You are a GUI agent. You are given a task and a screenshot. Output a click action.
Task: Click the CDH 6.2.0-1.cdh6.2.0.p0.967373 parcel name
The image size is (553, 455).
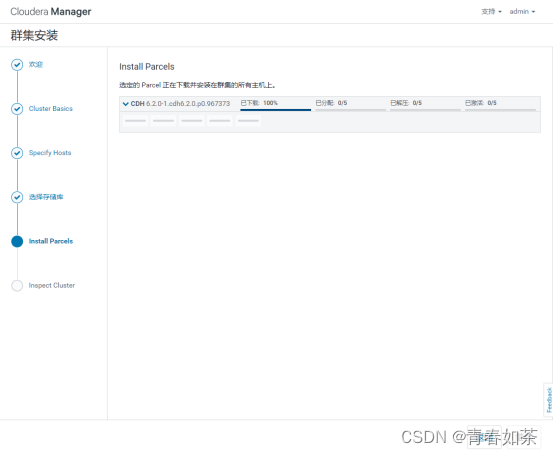[180, 104]
